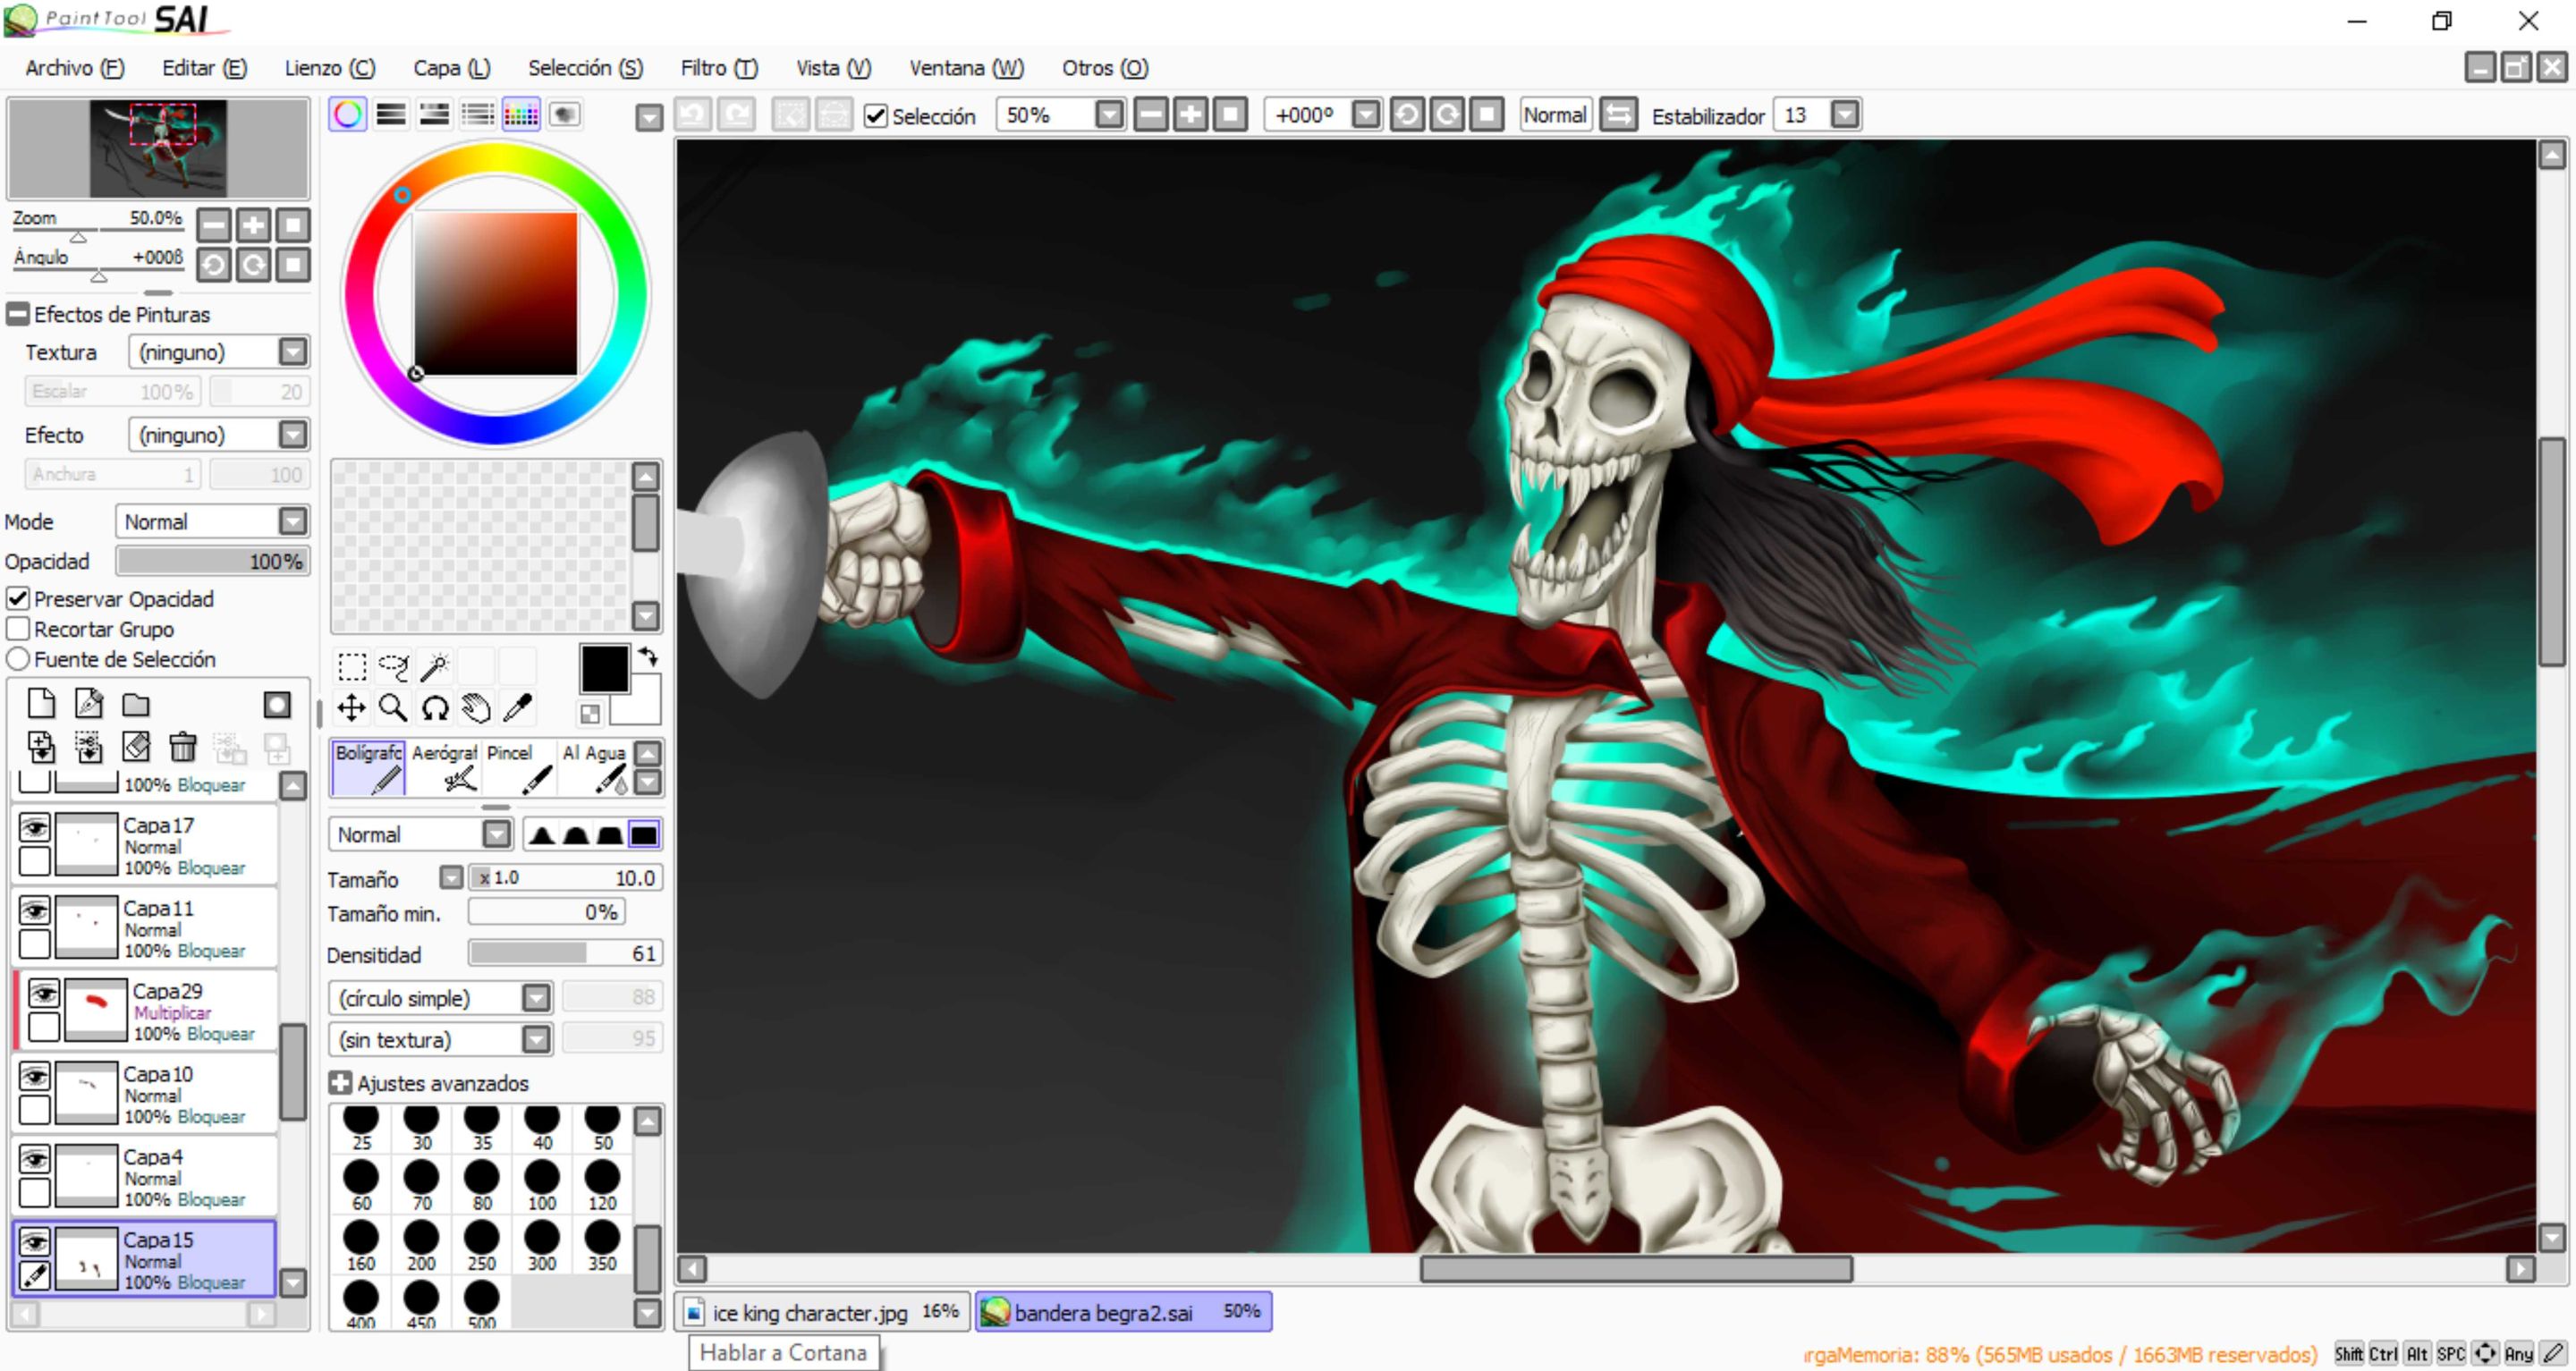Image resolution: width=2576 pixels, height=1371 pixels.
Task: Select the Aerógrafo brush tool
Action: [445, 767]
